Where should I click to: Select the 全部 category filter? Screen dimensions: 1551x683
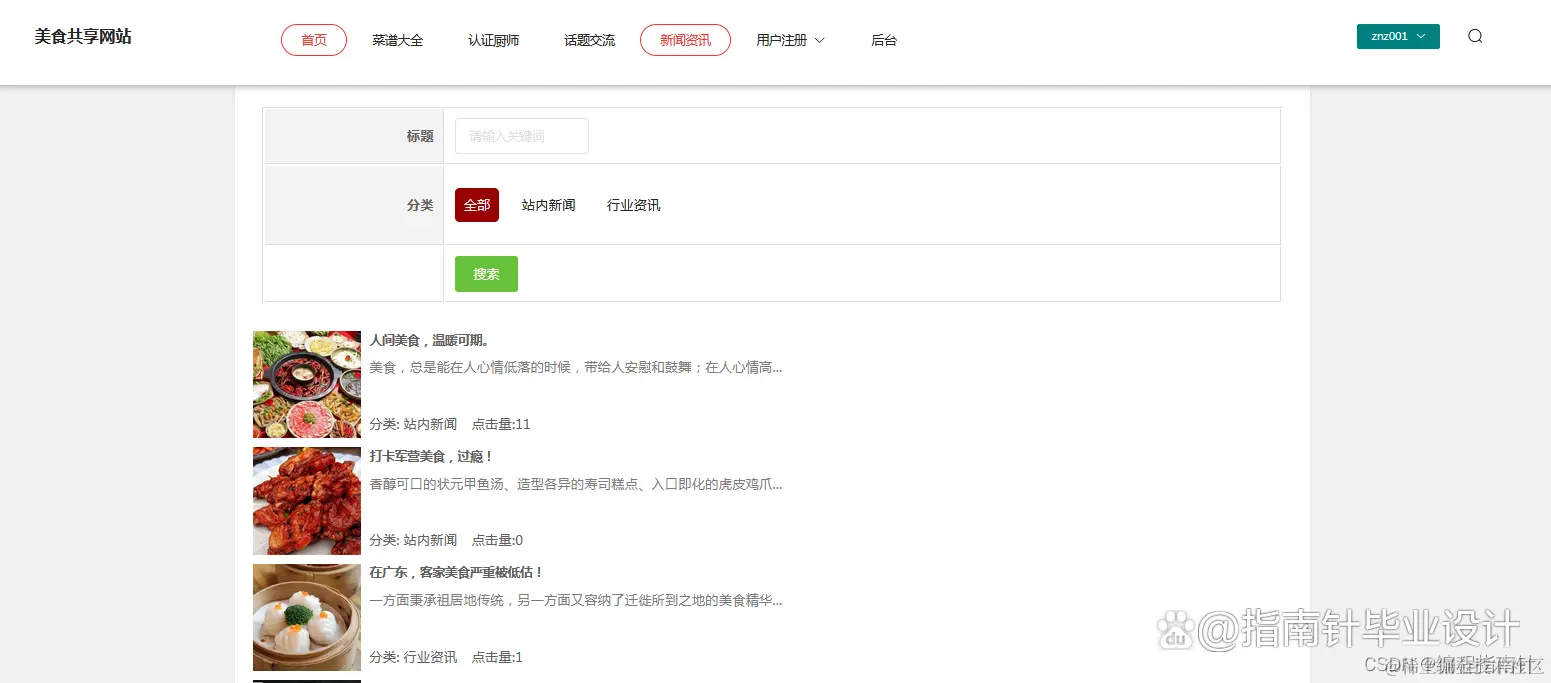coord(477,205)
